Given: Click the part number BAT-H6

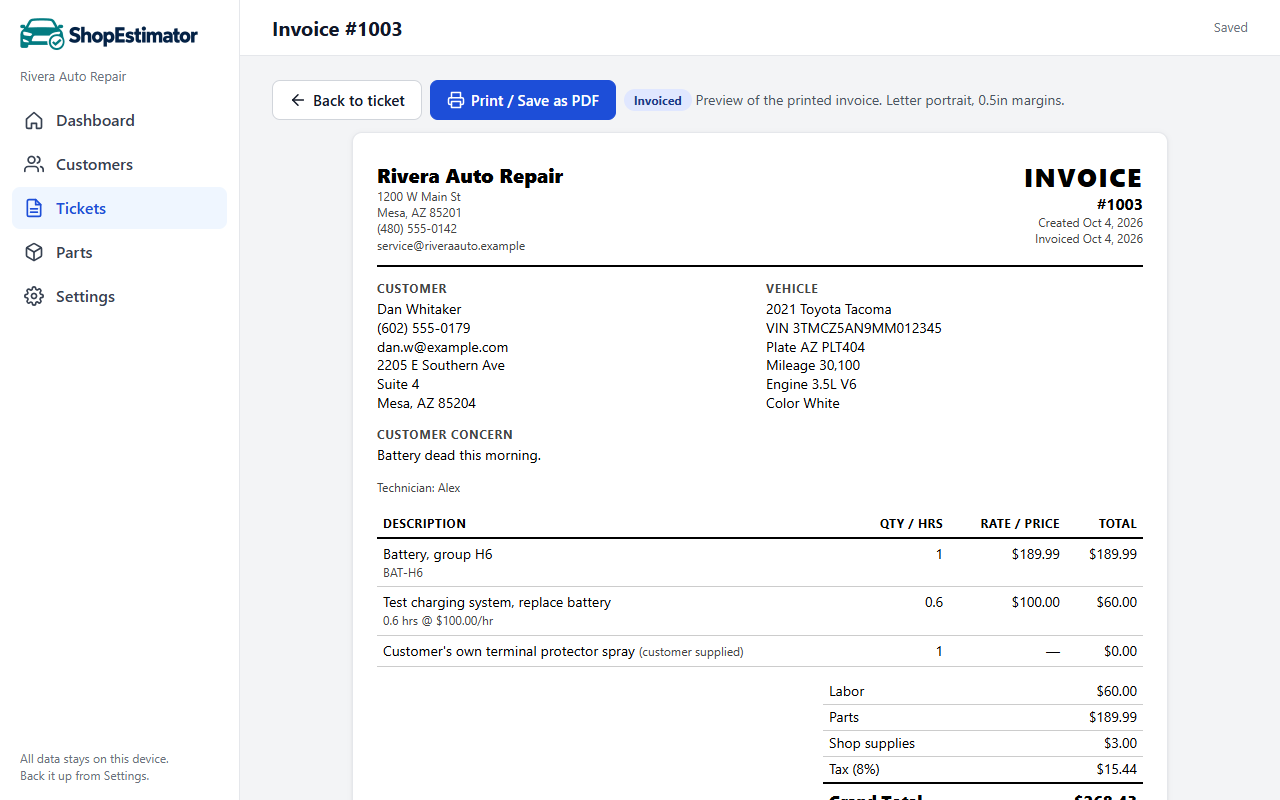Looking at the screenshot, I should [403, 573].
